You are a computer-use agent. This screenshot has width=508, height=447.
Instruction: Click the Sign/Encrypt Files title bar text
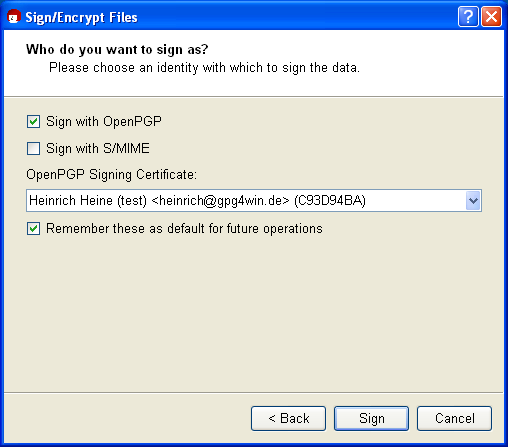[81, 17]
